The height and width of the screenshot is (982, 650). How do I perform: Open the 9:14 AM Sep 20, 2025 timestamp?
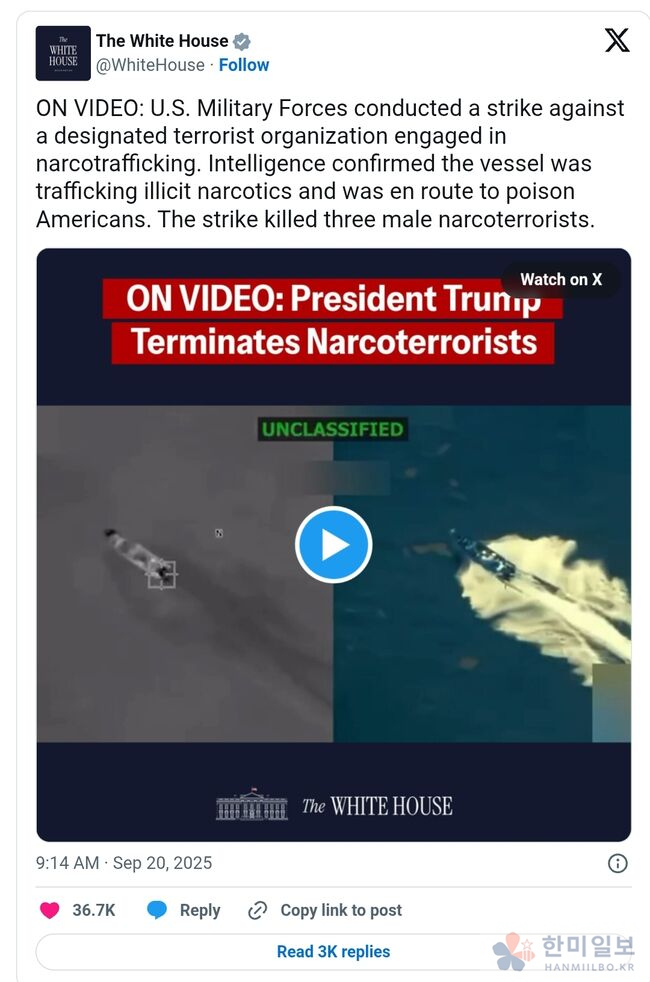pyautogui.click(x=124, y=863)
